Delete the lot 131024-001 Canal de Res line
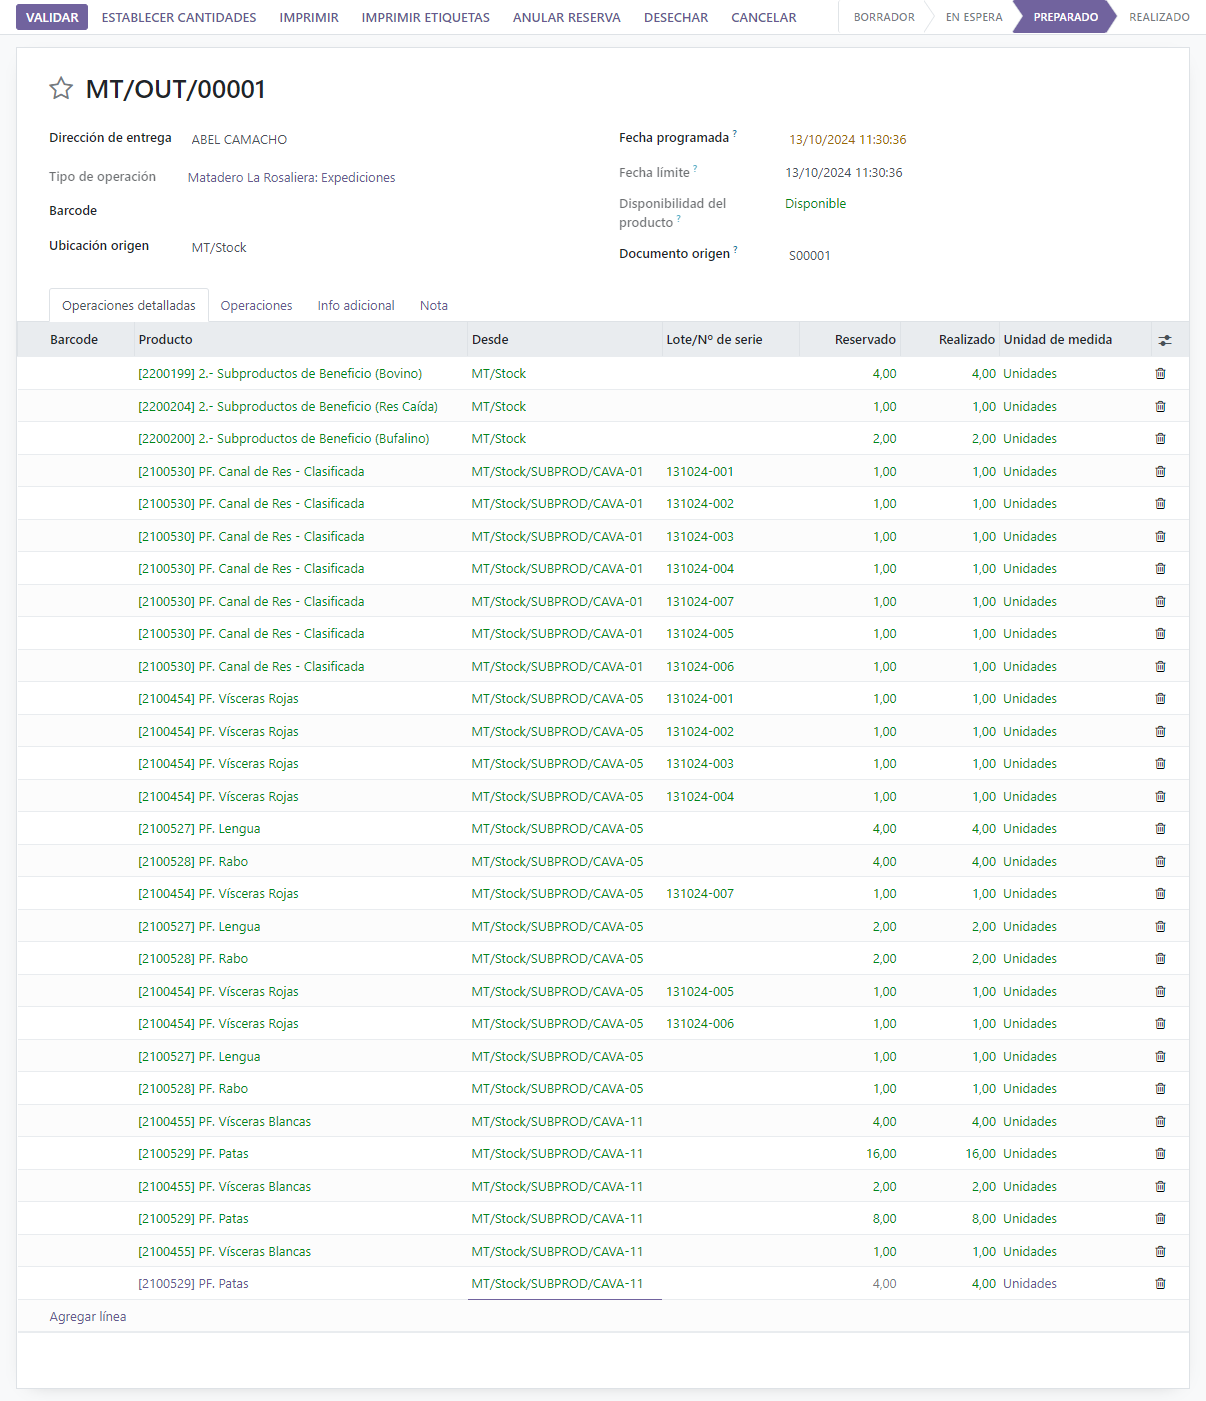1206x1401 pixels. pos(1160,472)
